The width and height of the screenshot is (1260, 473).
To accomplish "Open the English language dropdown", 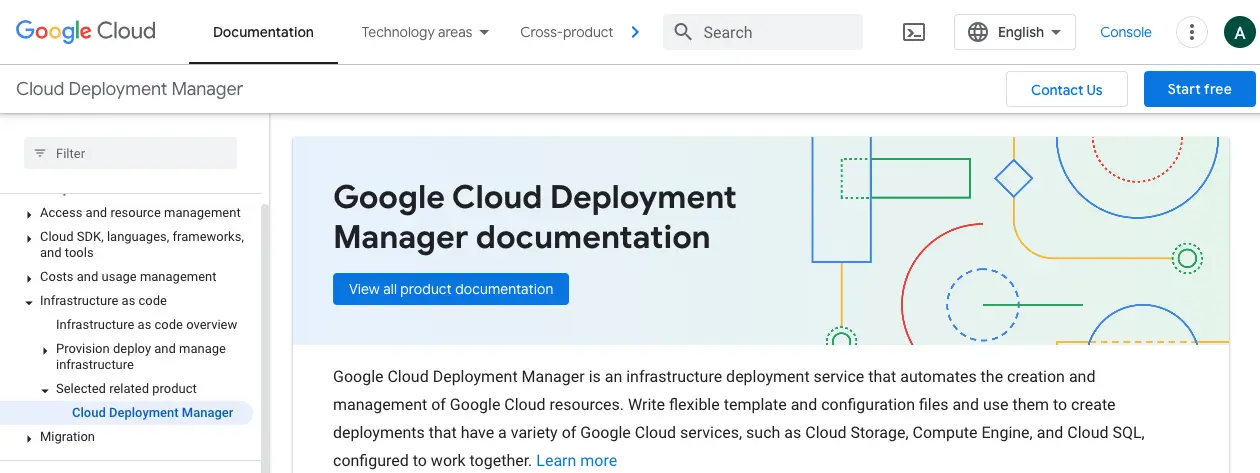I will pyautogui.click(x=1015, y=32).
